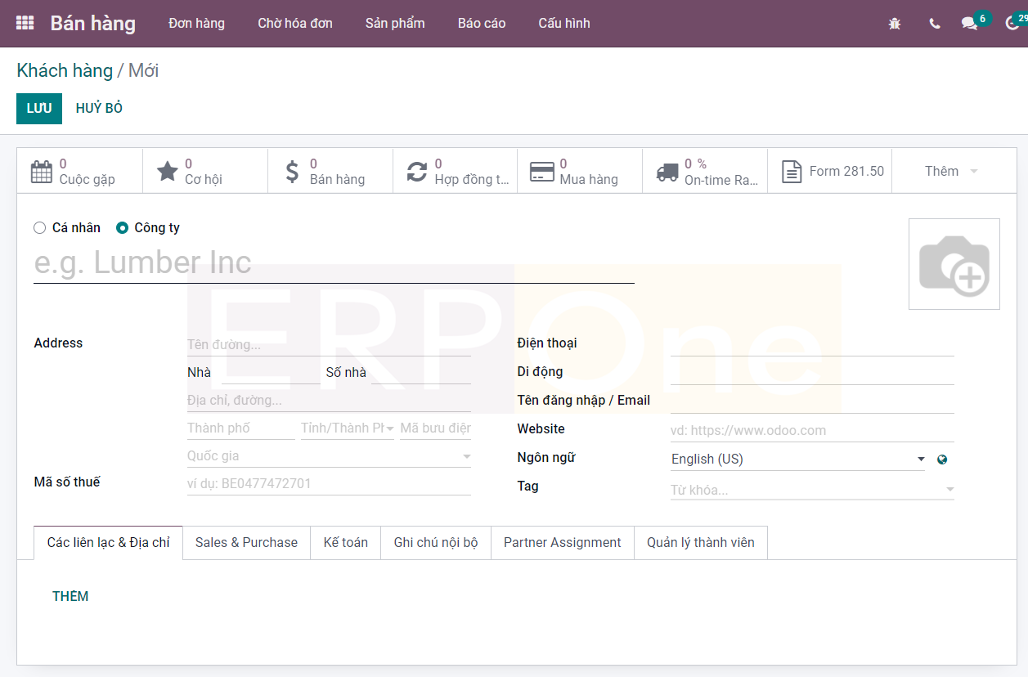Click the Địa chỉ, đường second address field

329,400
